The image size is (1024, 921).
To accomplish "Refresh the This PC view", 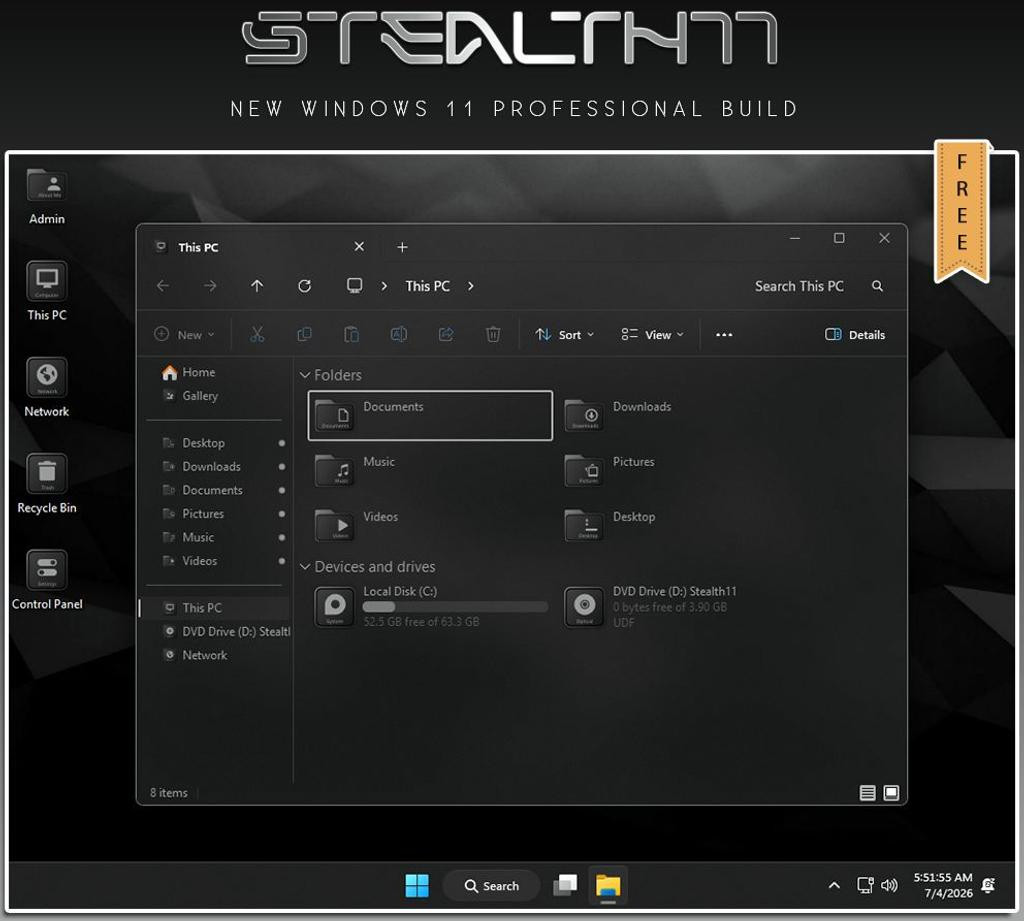I will [x=304, y=285].
